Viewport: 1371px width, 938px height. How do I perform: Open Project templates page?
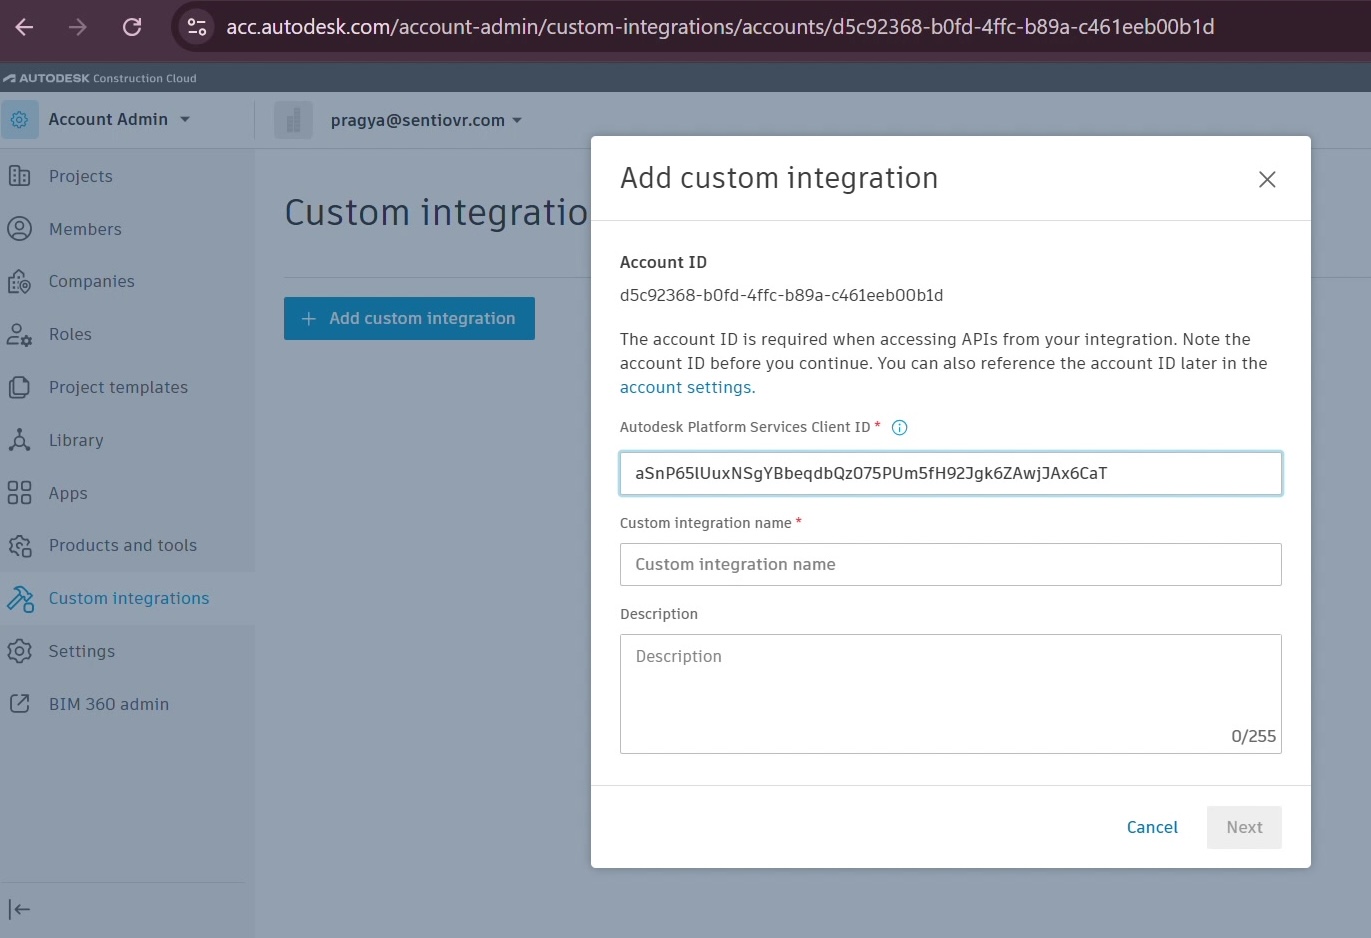click(x=118, y=388)
